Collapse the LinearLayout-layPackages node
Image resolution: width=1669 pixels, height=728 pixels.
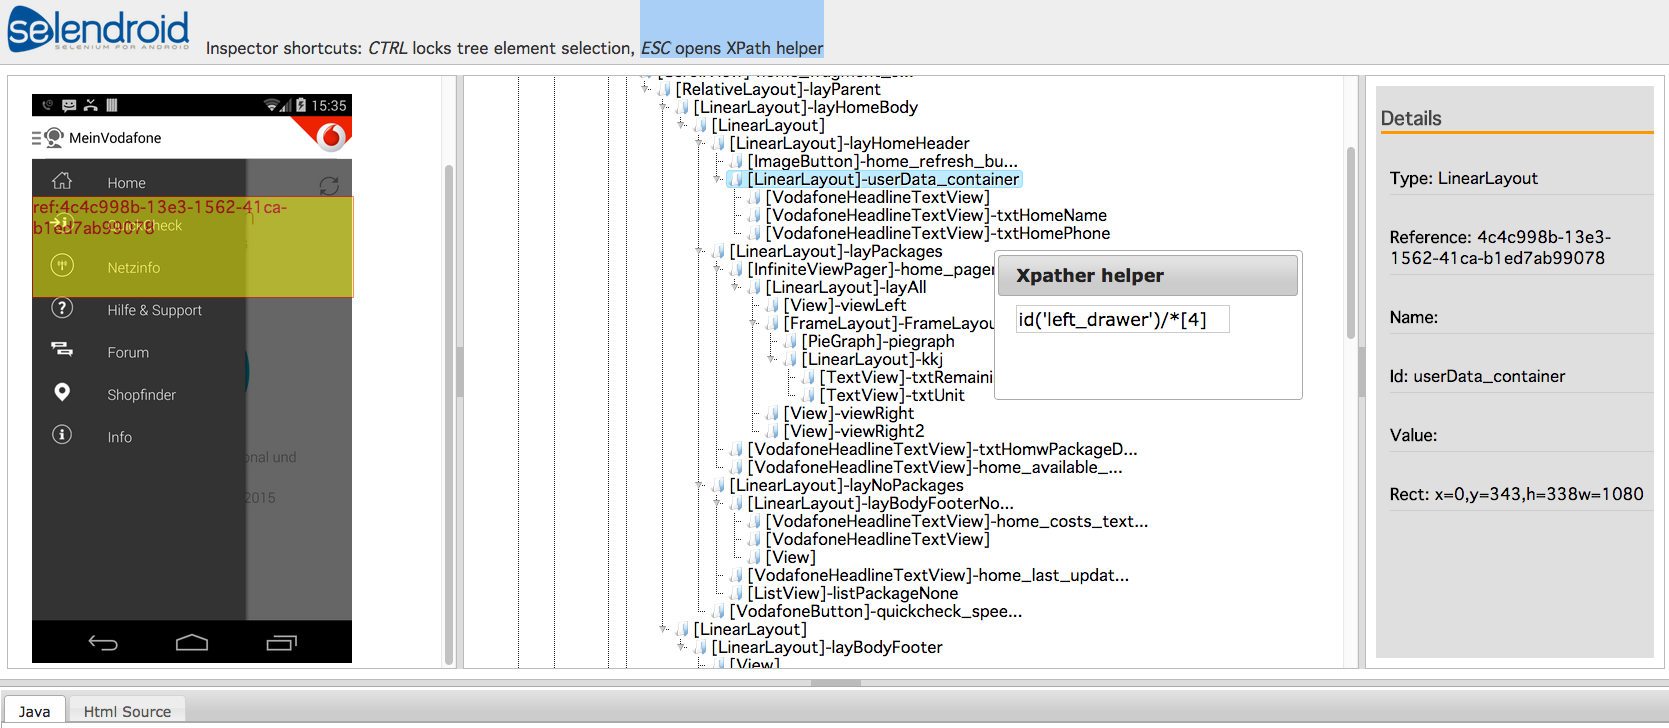[700, 251]
